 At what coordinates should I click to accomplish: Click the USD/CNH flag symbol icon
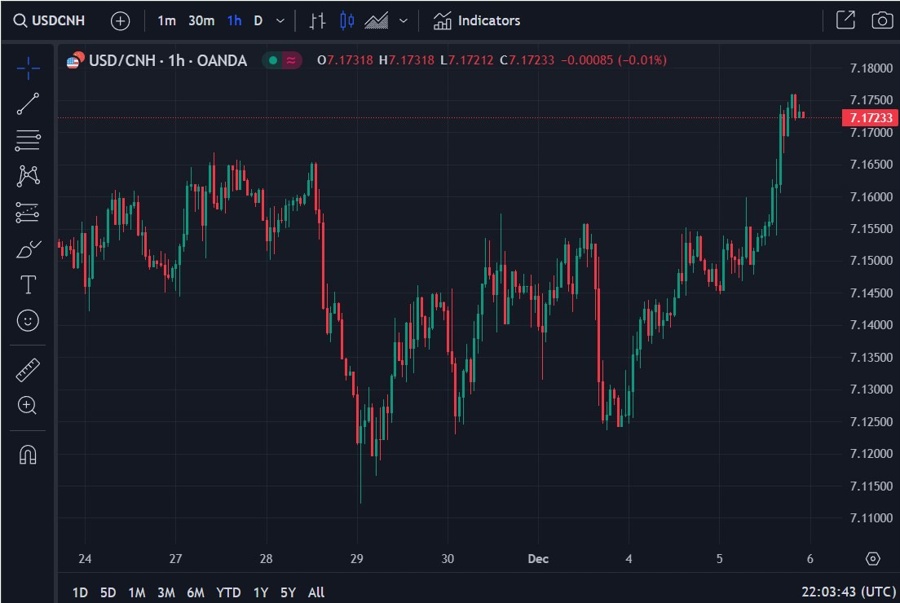point(75,60)
